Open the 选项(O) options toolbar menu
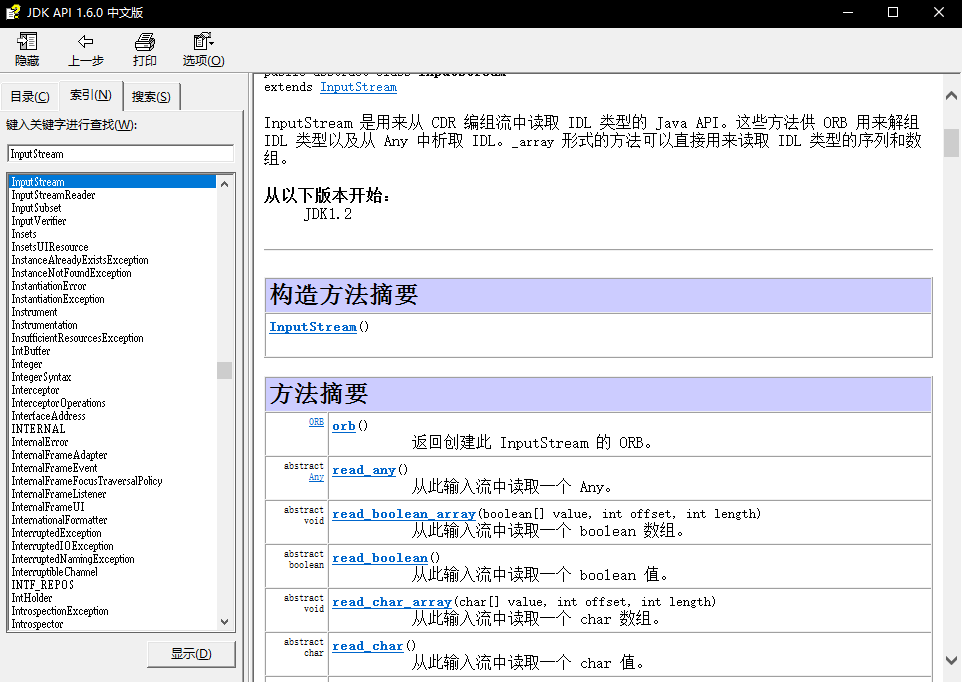The height and width of the screenshot is (682, 962). pos(203,49)
